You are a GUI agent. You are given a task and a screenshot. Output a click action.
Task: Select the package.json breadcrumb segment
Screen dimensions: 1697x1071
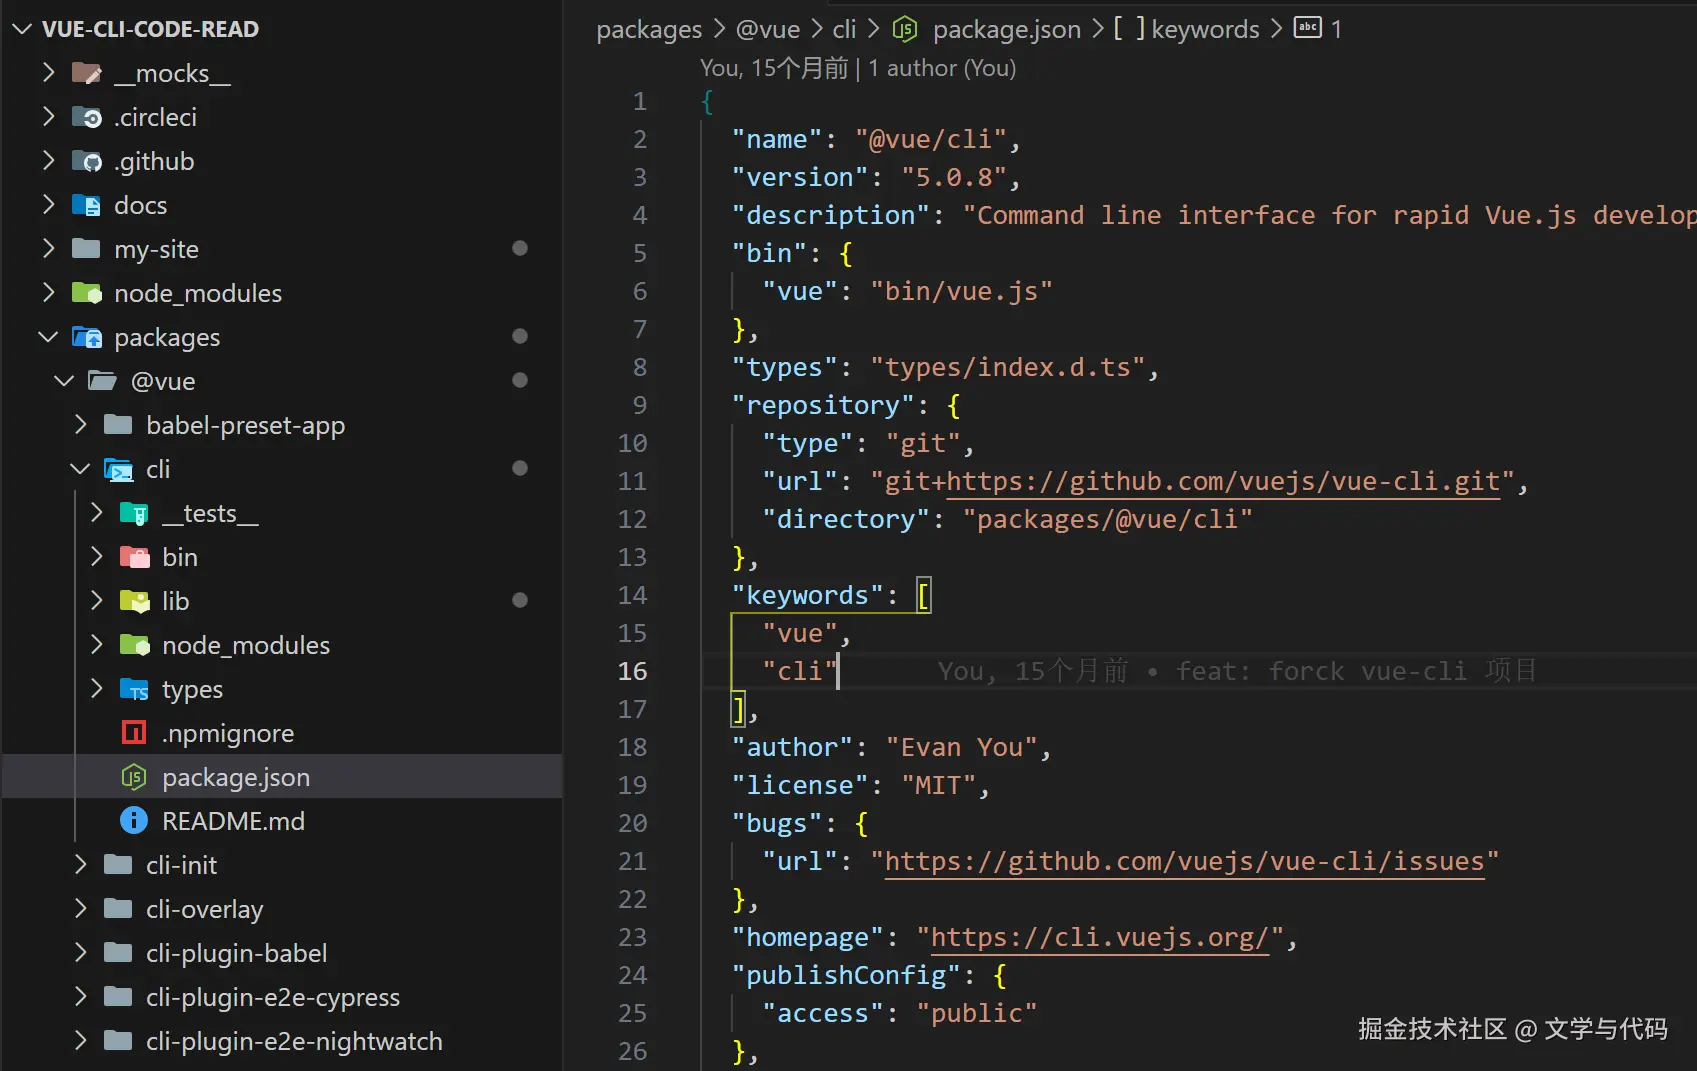pos(1006,29)
